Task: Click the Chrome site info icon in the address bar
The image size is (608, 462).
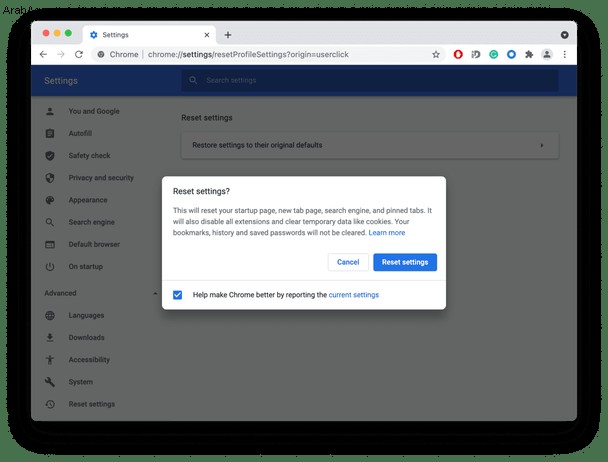Action: tap(101, 55)
